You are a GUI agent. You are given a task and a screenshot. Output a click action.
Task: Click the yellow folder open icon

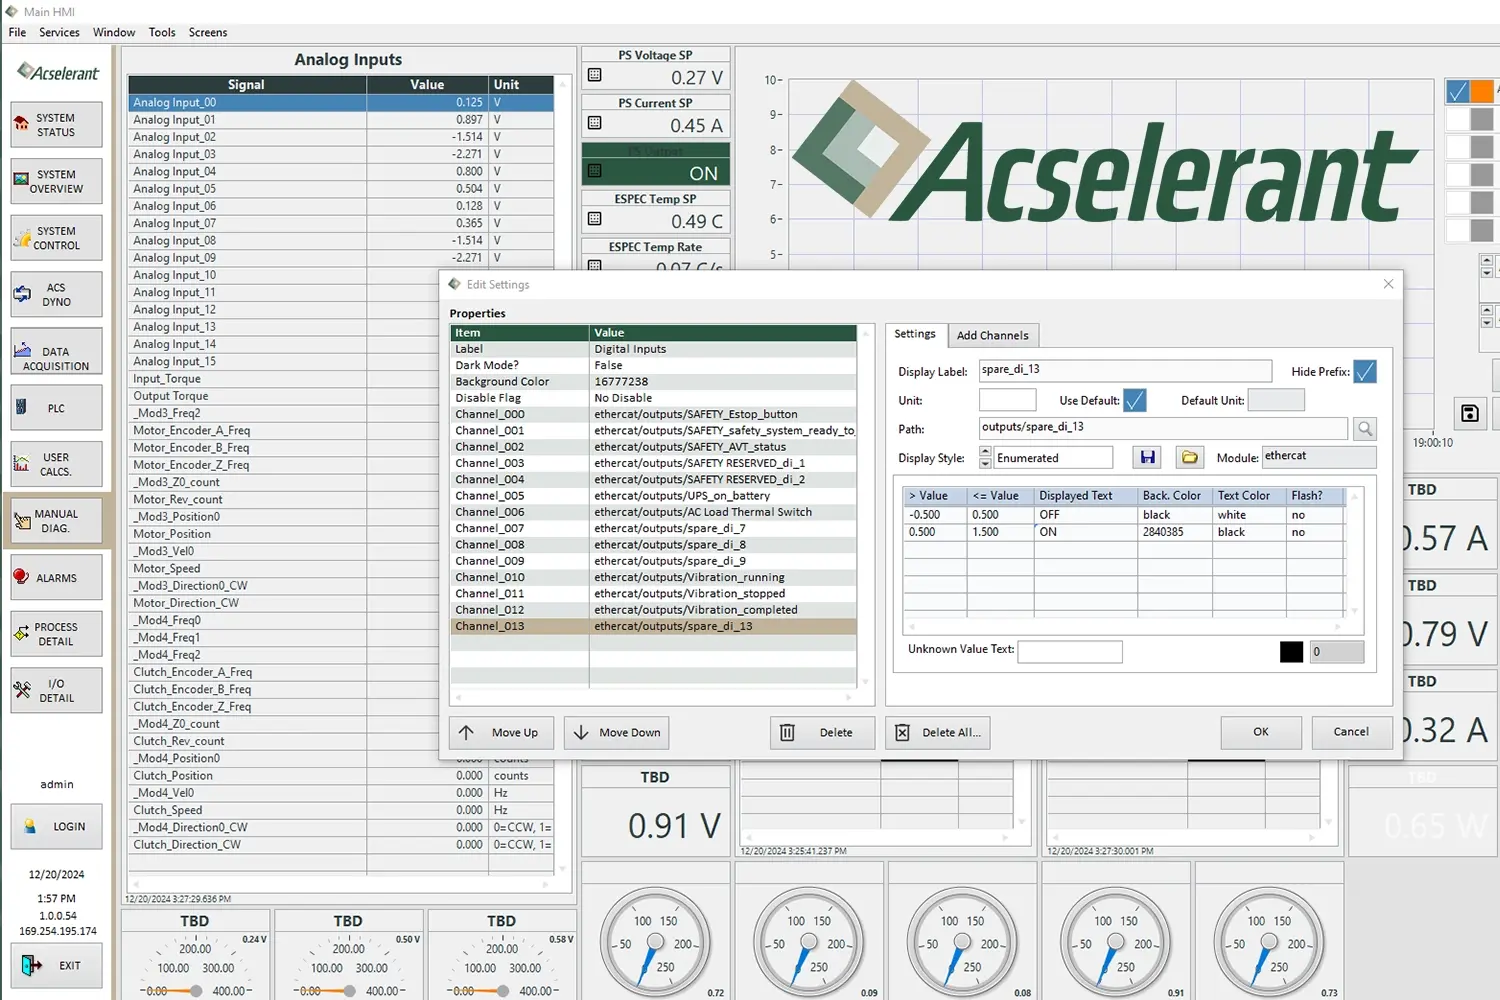[1190, 457]
